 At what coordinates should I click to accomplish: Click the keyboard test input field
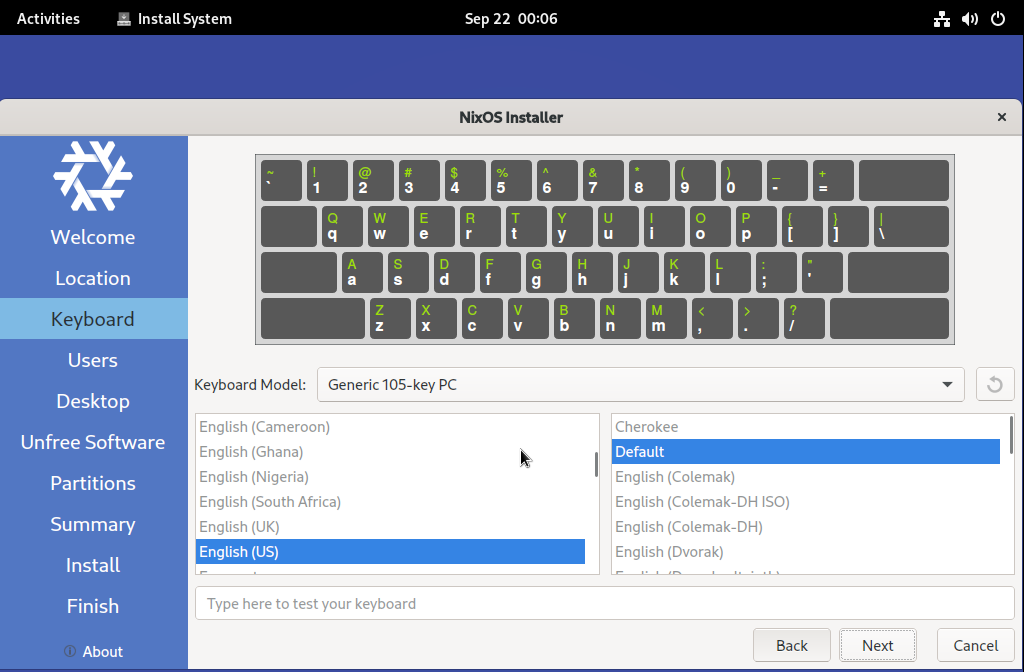[x=604, y=603]
